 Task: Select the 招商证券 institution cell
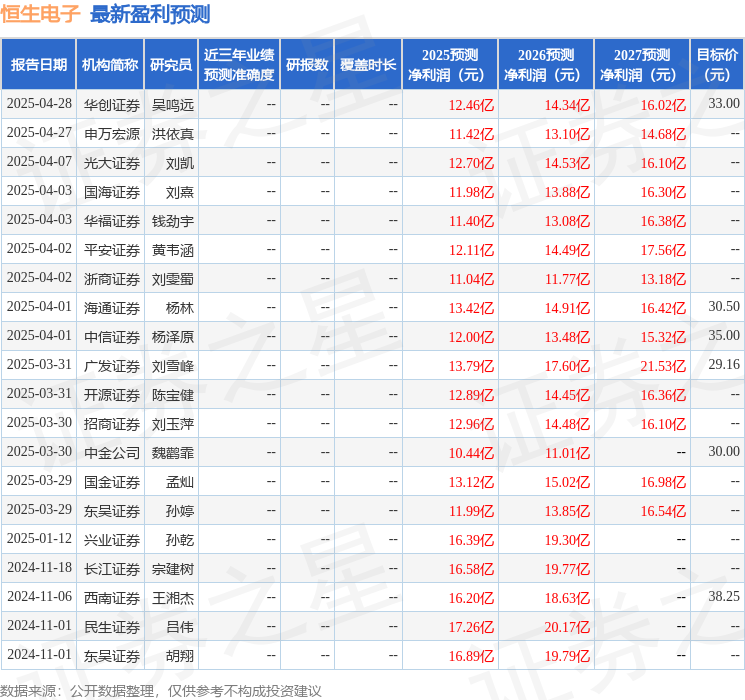pos(112,424)
